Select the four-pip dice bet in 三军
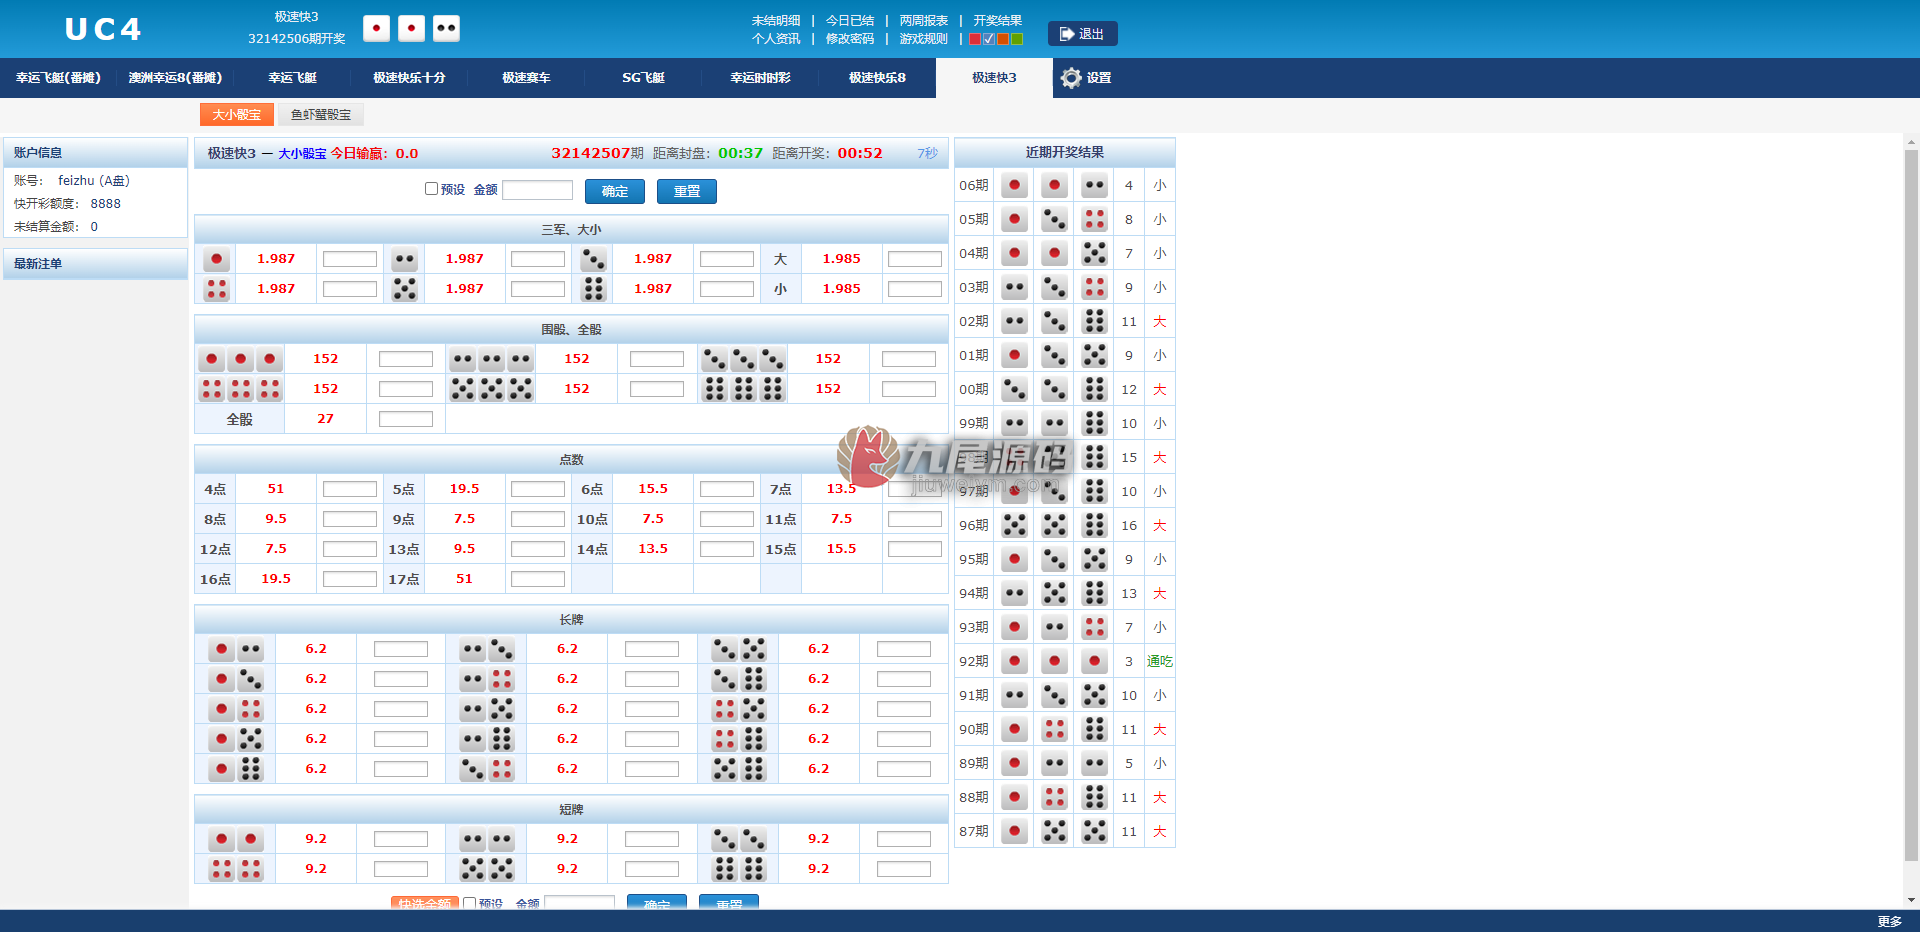The image size is (1920, 932). click(x=216, y=289)
